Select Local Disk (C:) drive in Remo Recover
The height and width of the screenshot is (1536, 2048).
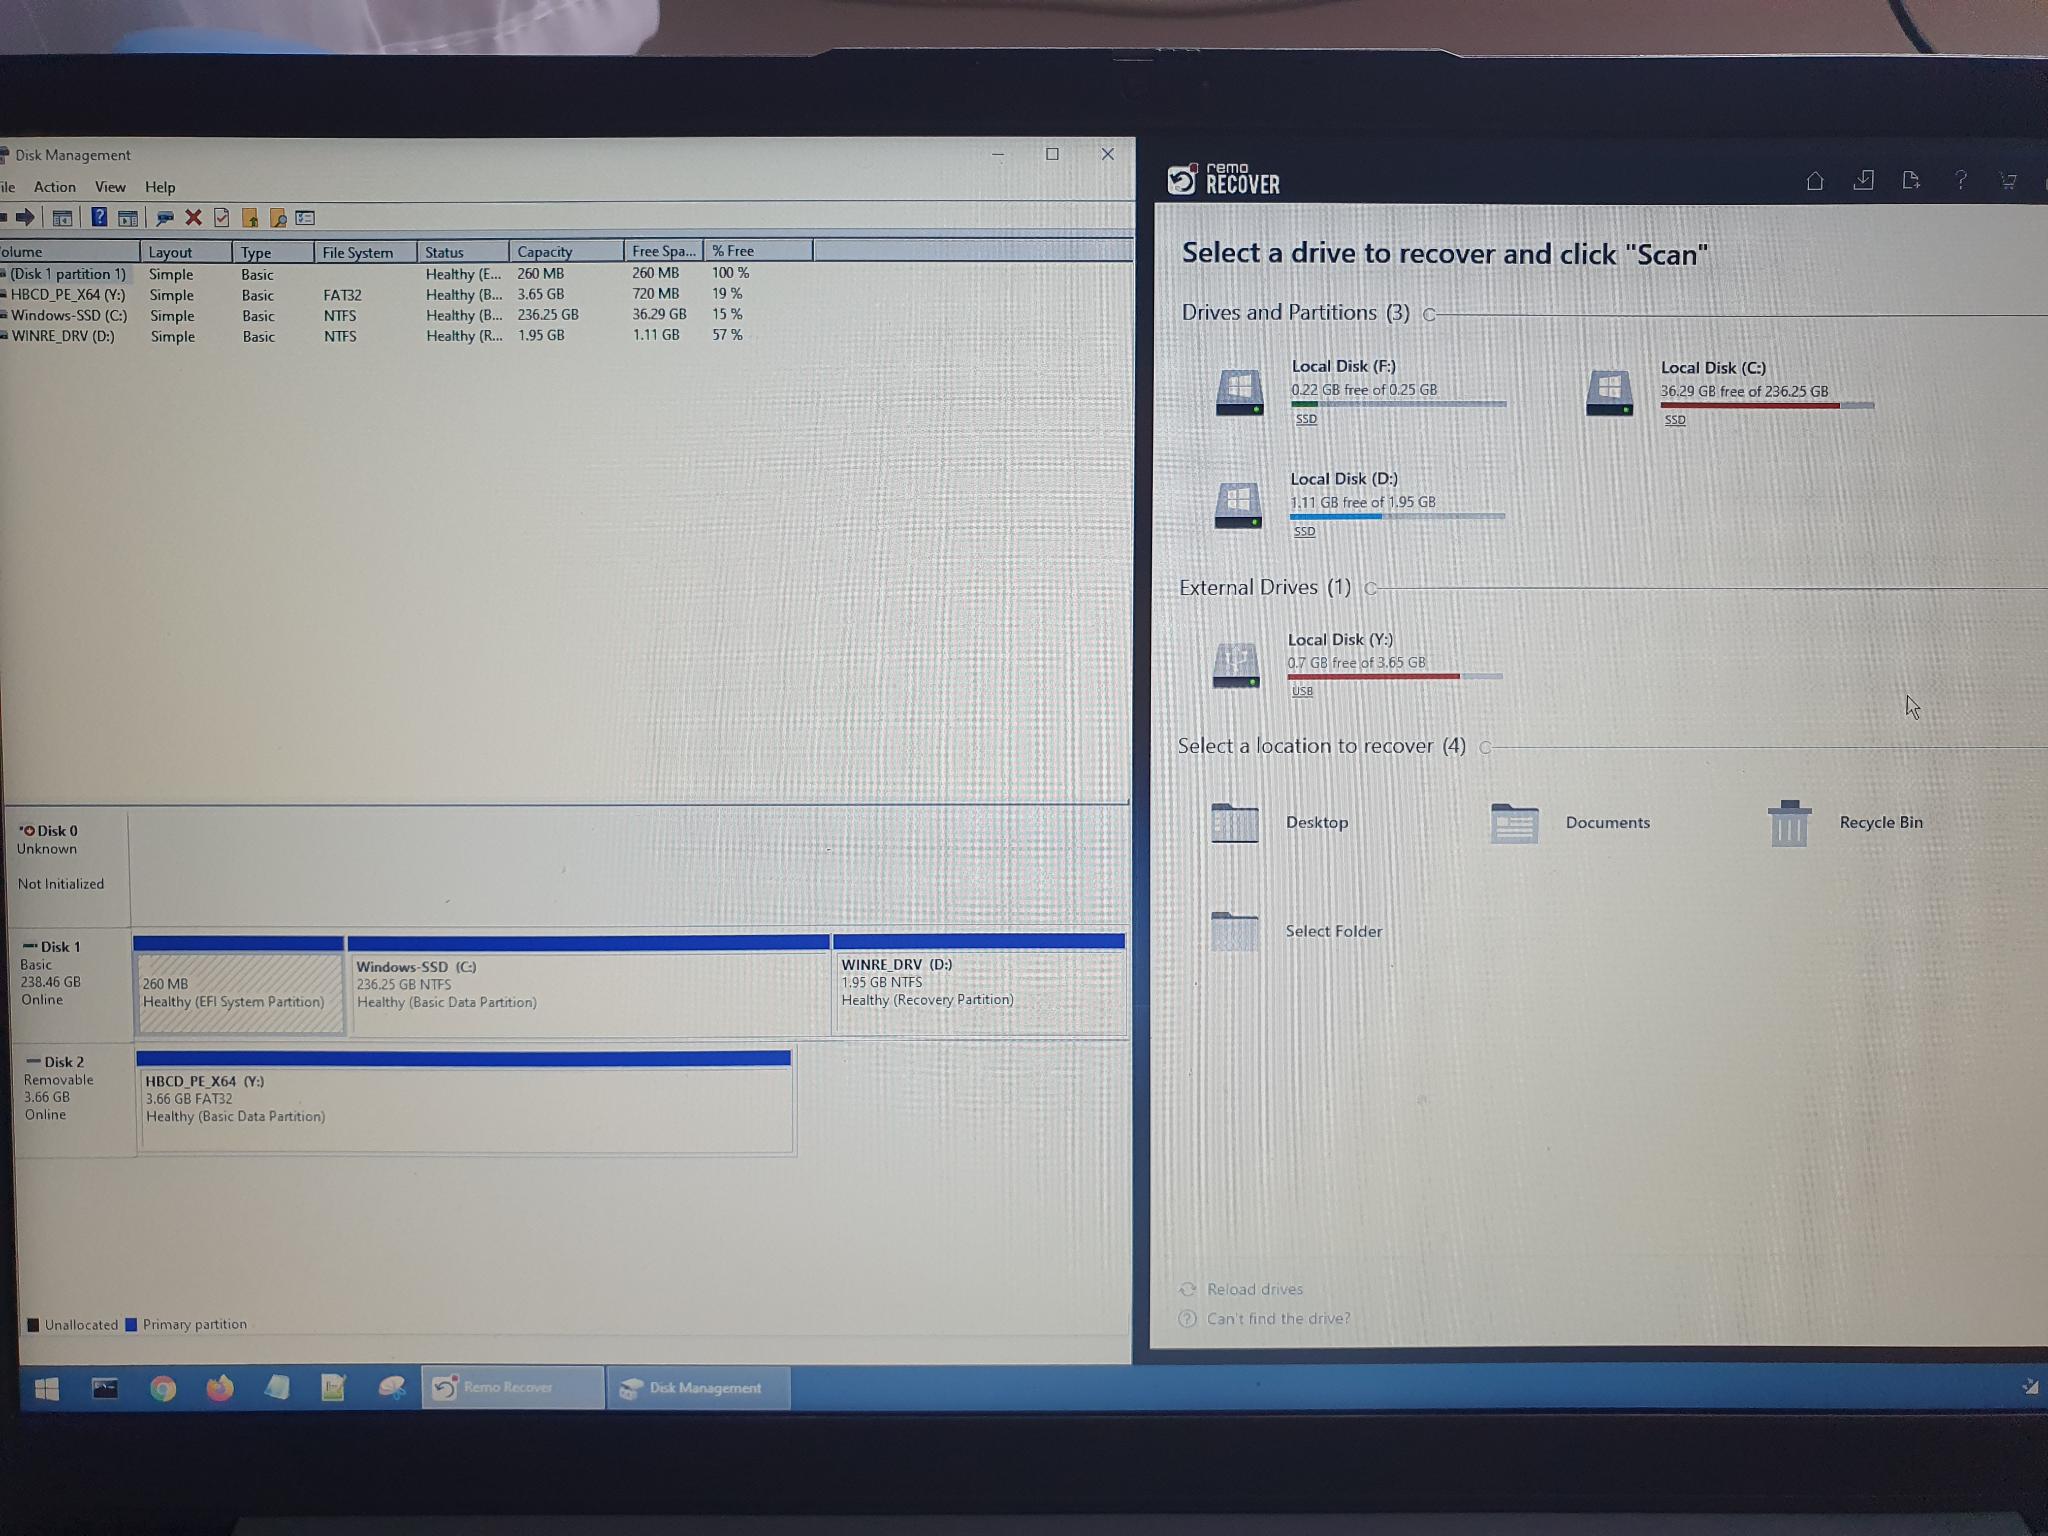click(1730, 392)
